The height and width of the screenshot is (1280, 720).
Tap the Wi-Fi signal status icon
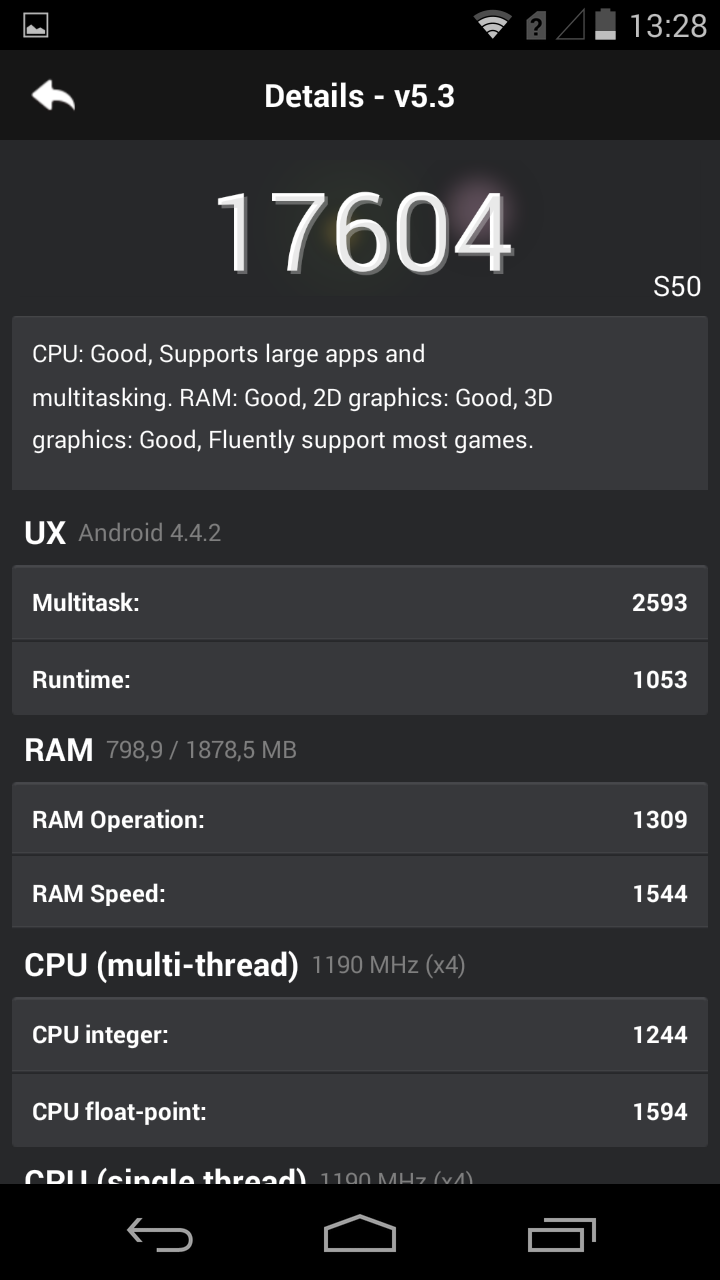[492, 25]
